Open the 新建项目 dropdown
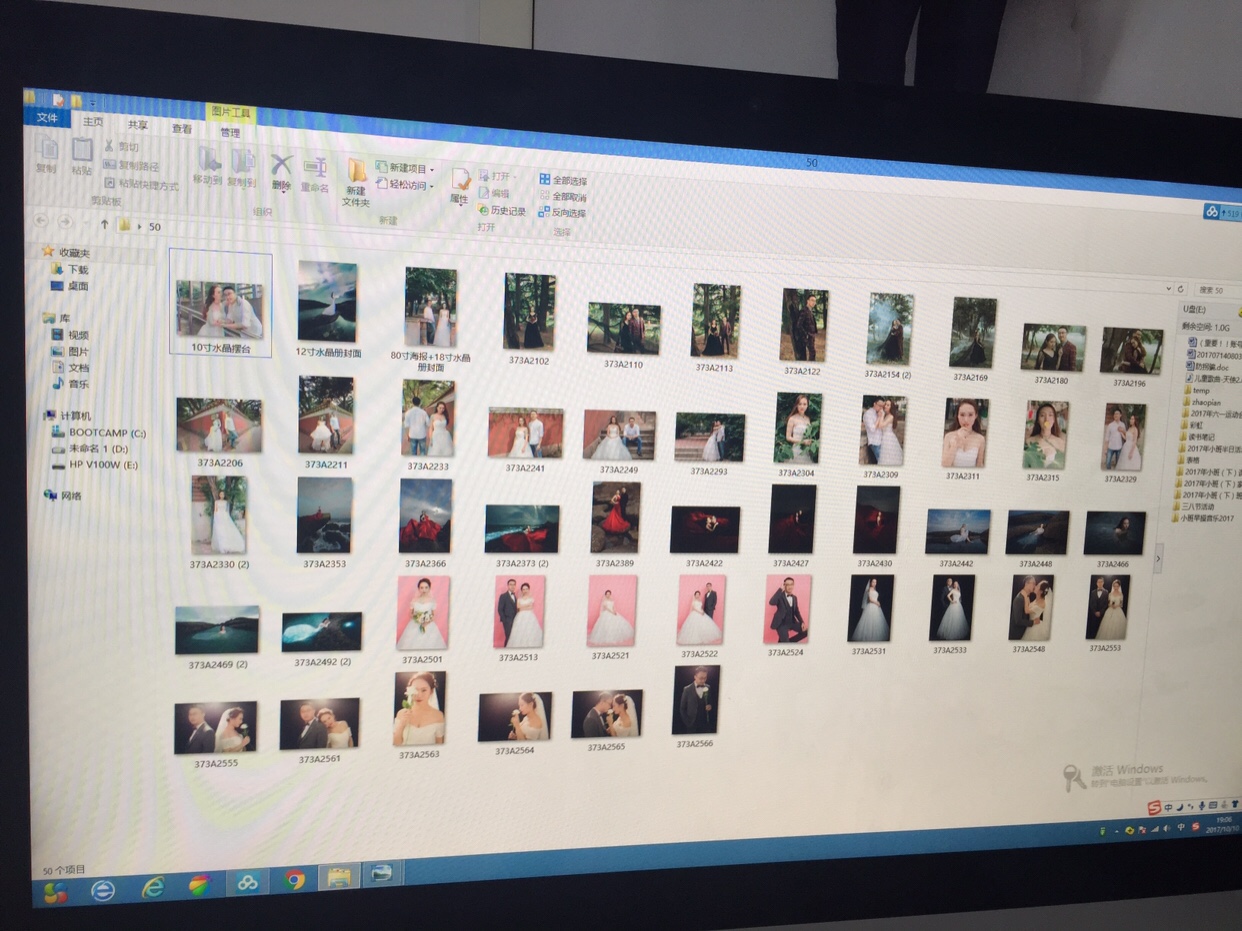Image resolution: width=1242 pixels, height=931 pixels. click(x=405, y=169)
